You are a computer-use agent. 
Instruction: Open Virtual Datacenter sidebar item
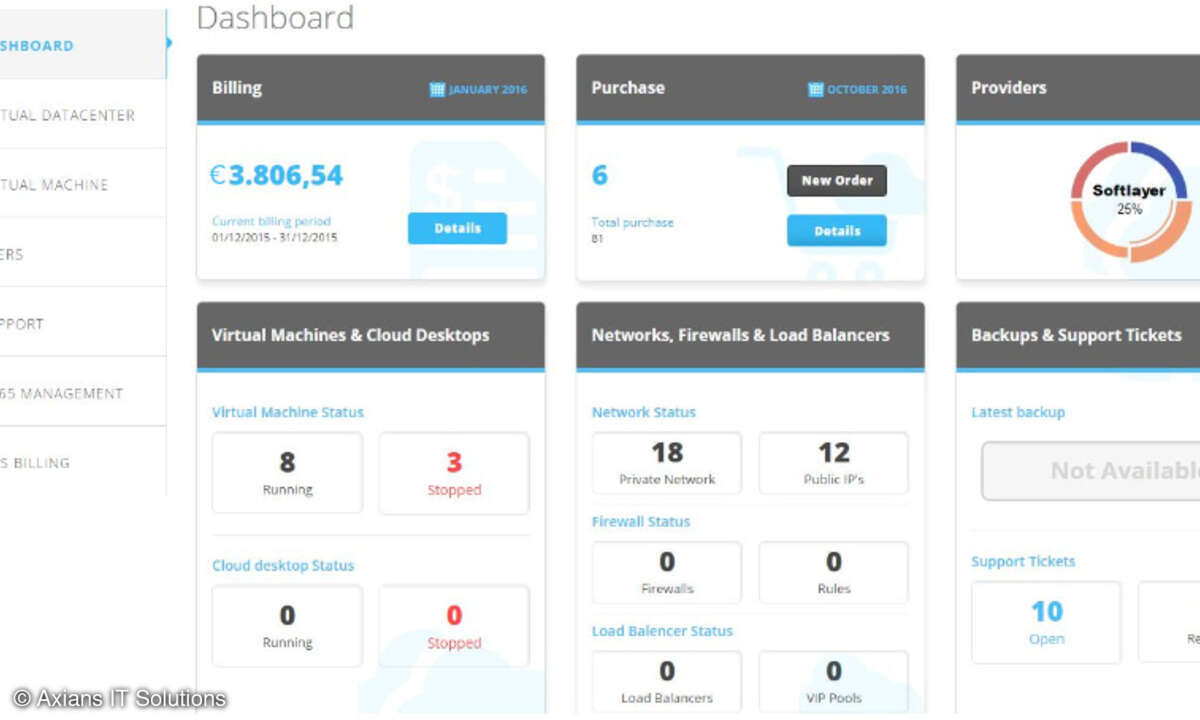(83, 115)
